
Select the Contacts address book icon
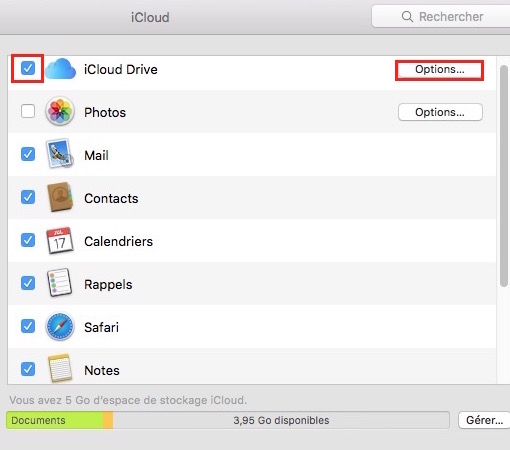[60, 197]
